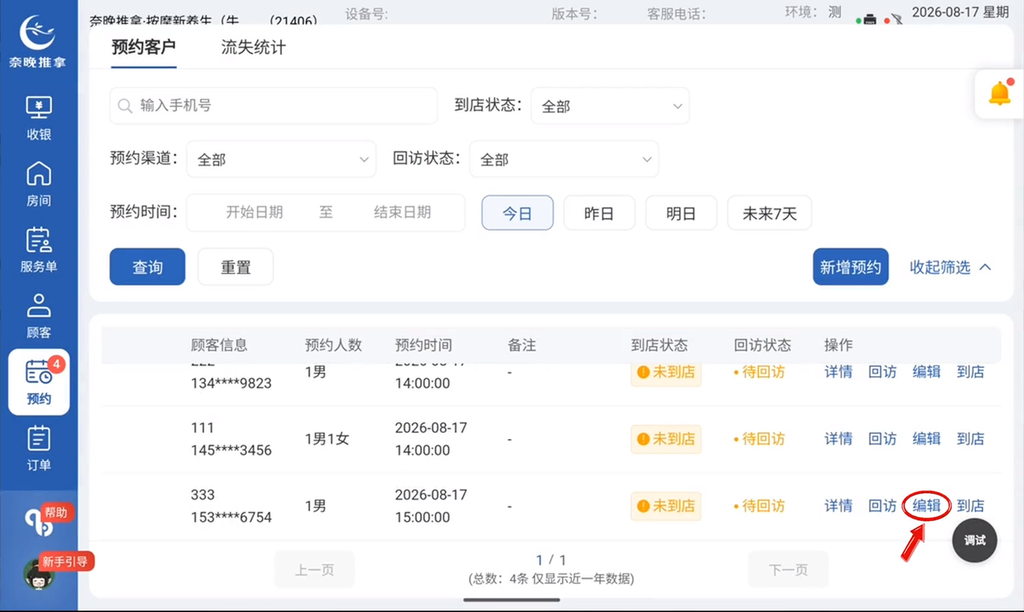Click 编辑 in the 134****9823 row
Image resolution: width=1024 pixels, height=612 pixels.
926,372
